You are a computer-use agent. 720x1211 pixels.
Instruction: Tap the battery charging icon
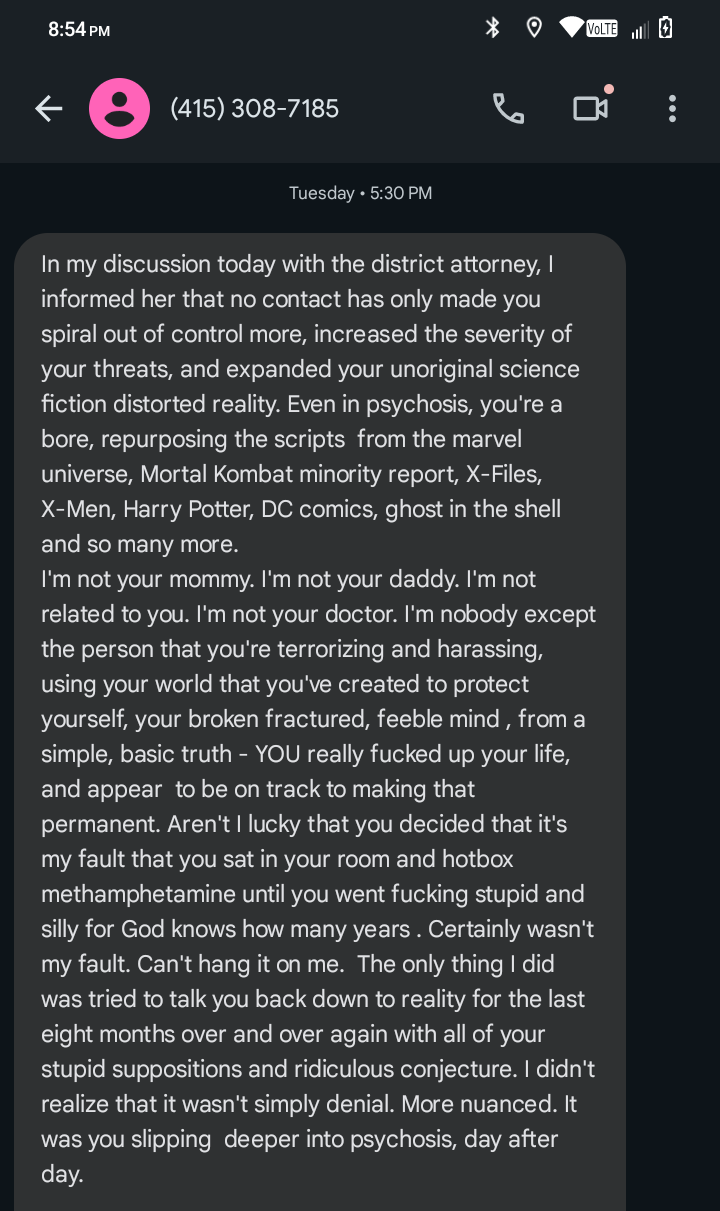coord(666,28)
